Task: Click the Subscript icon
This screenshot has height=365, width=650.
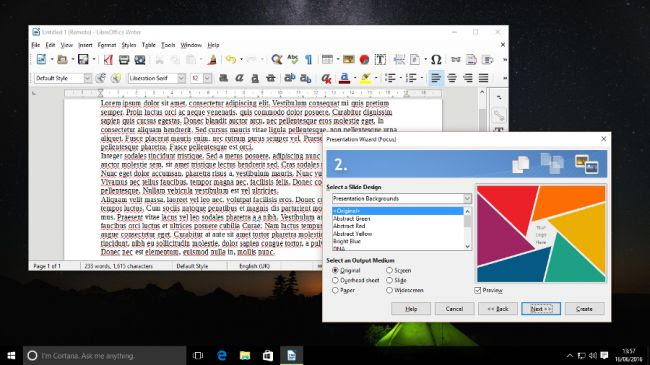Action: point(306,78)
